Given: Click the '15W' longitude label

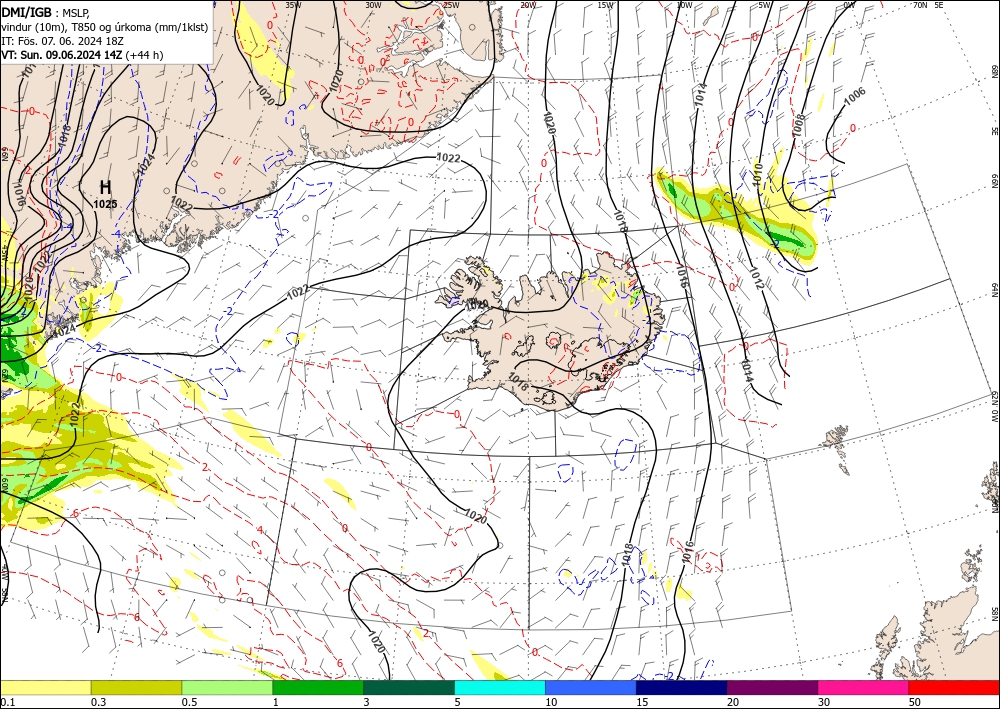Looking at the screenshot, I should [x=606, y=5].
